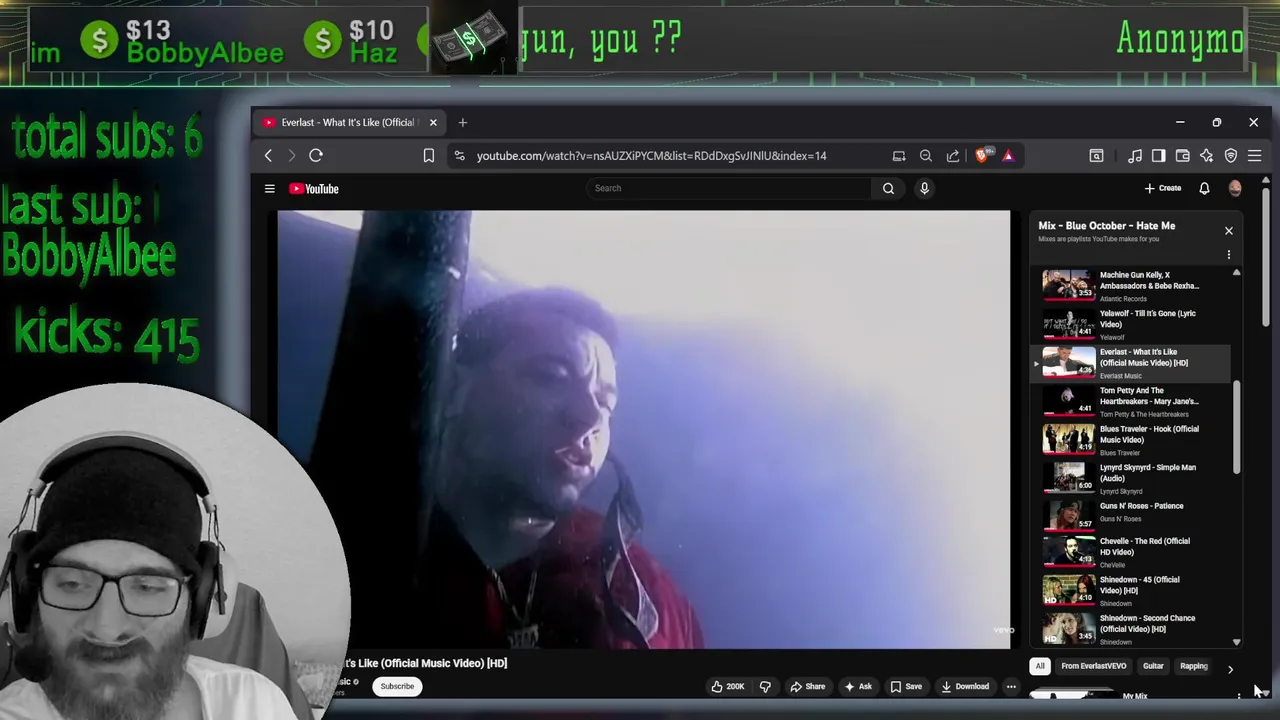Open the music note playlist icon
The image size is (1280, 720).
[x=1135, y=156]
